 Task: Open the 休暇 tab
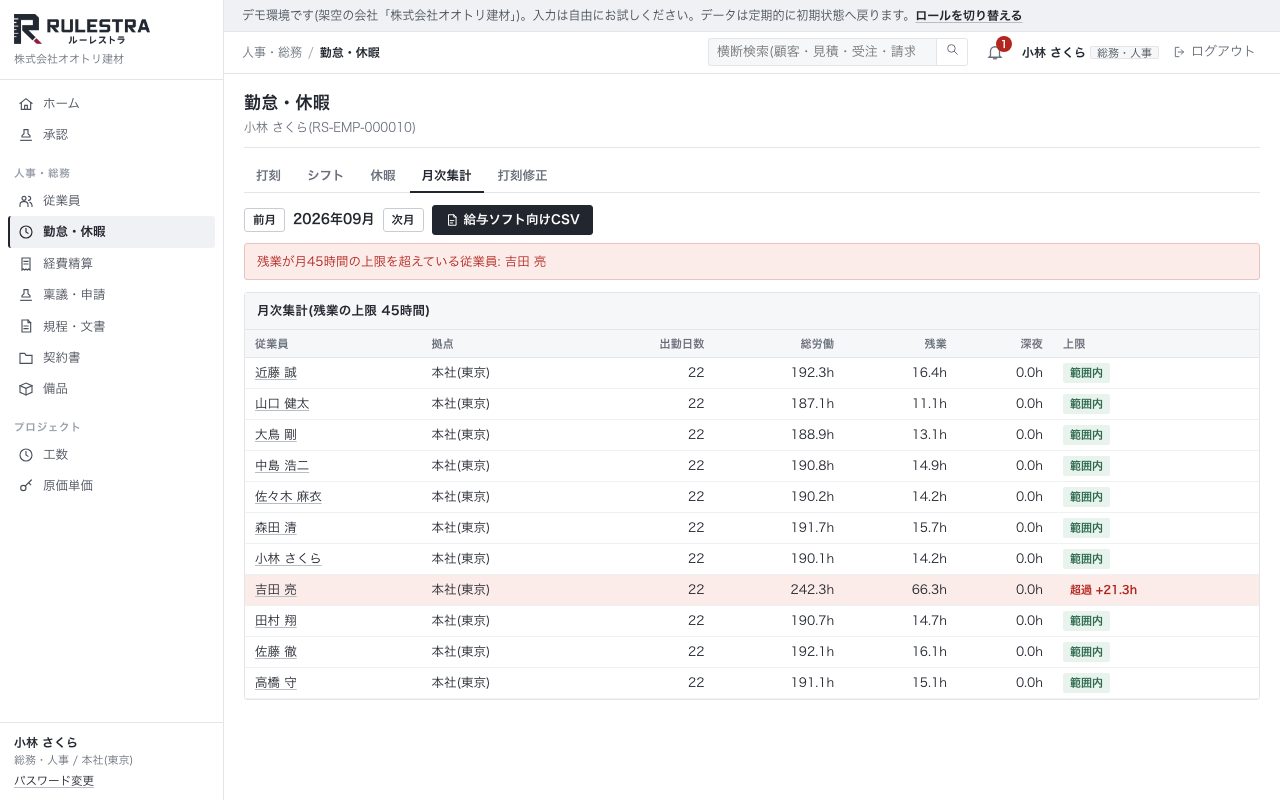(383, 175)
